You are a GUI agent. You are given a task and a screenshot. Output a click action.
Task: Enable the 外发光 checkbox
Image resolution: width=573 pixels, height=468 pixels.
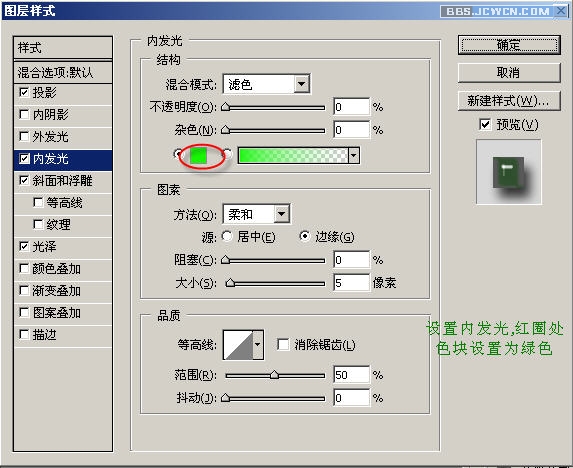(24, 136)
